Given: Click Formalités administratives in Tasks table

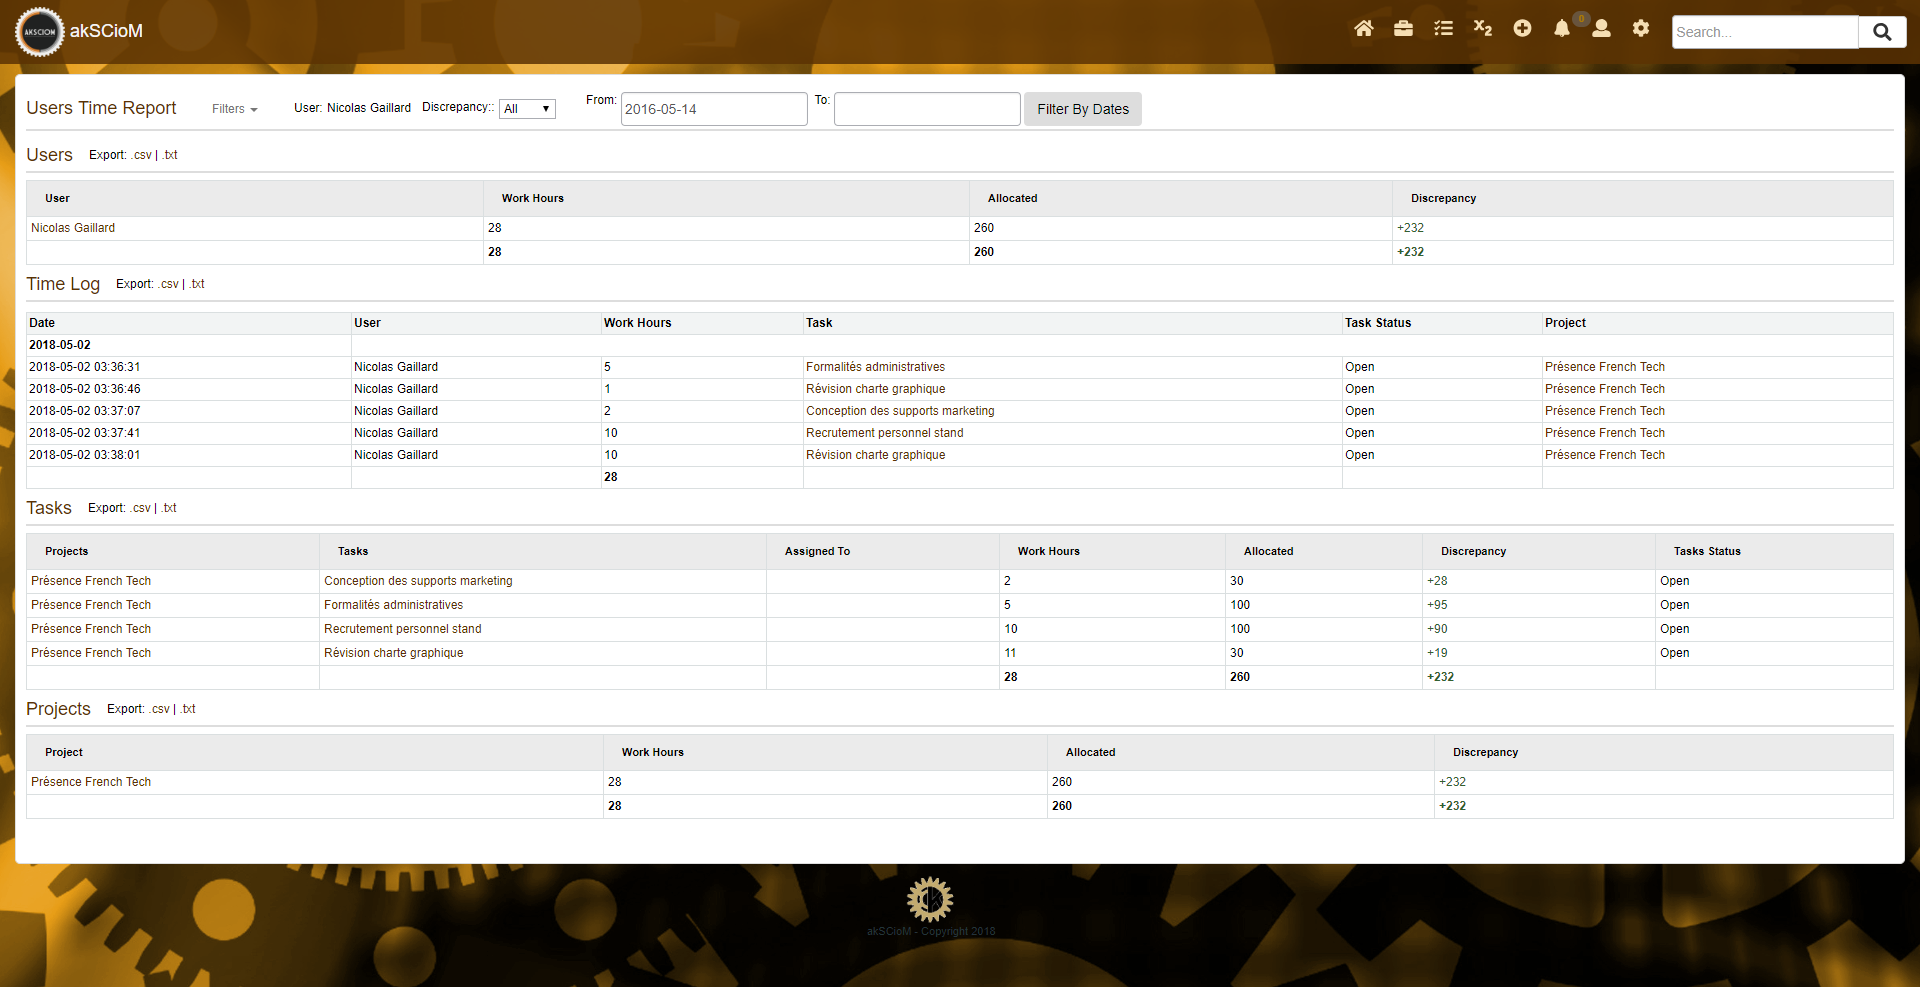Looking at the screenshot, I should (x=394, y=605).
